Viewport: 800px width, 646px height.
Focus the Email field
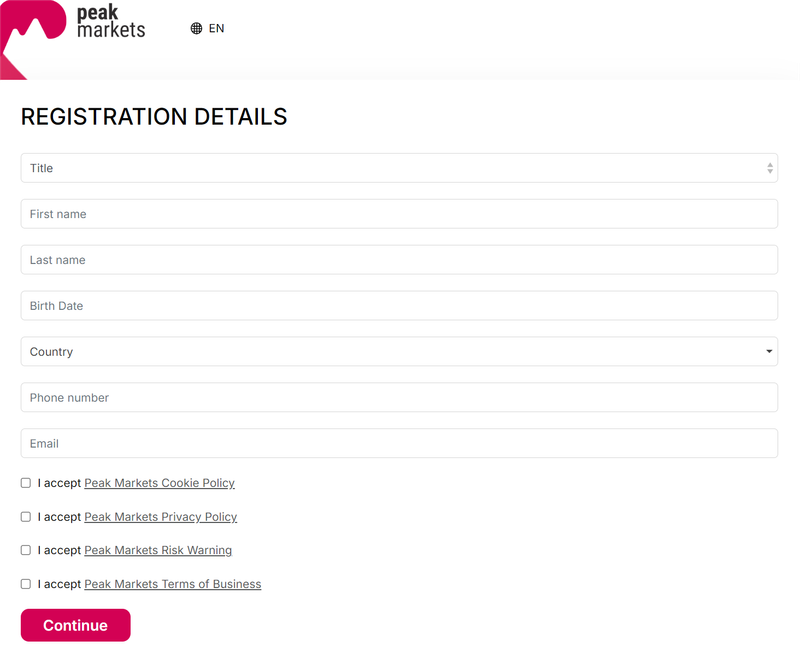click(399, 443)
